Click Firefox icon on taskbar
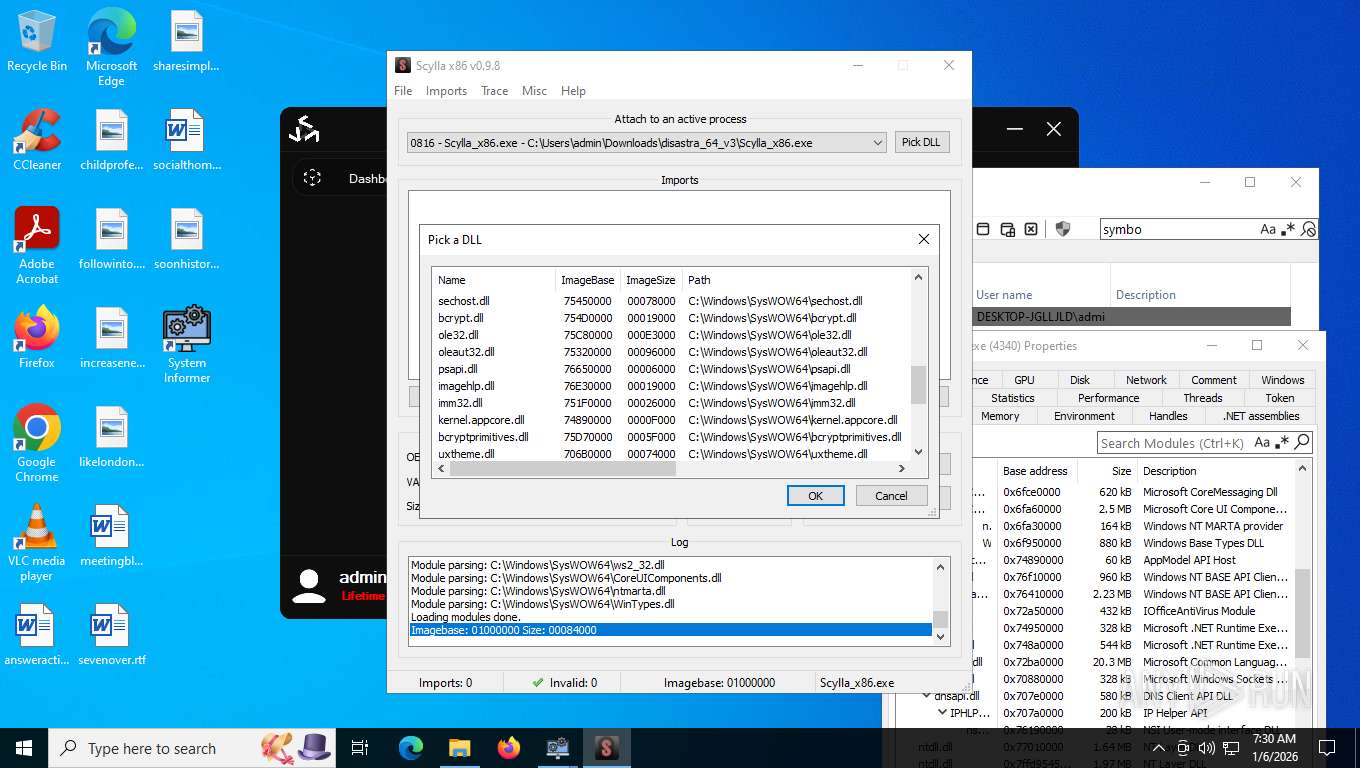This screenshot has height=768, width=1360. [508, 748]
